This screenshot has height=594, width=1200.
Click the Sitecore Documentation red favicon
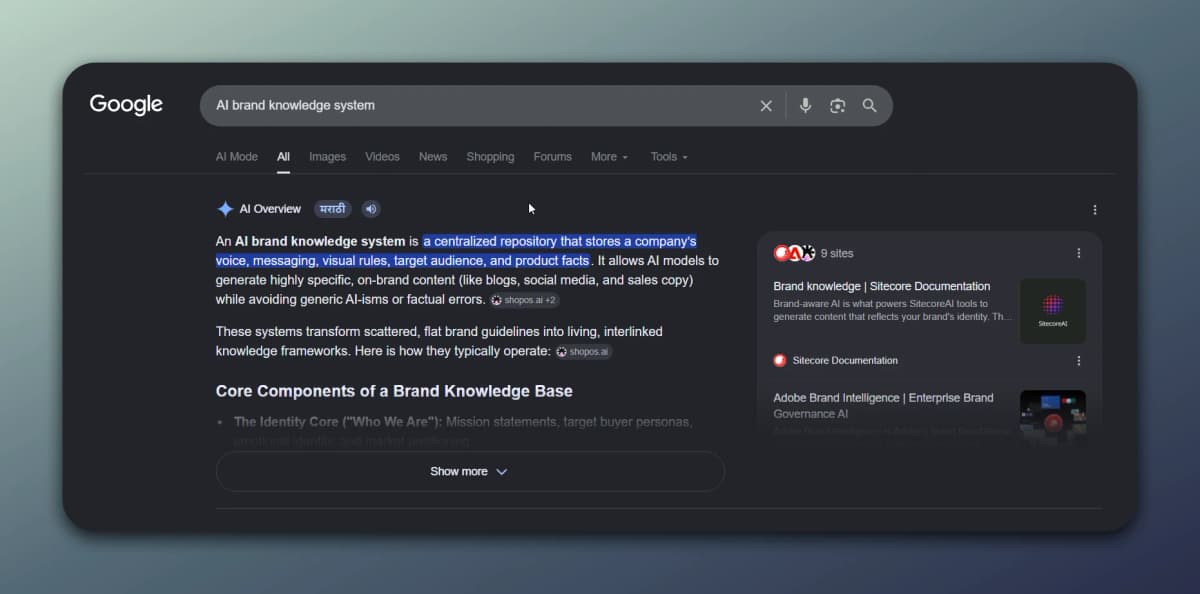pyautogui.click(x=780, y=360)
